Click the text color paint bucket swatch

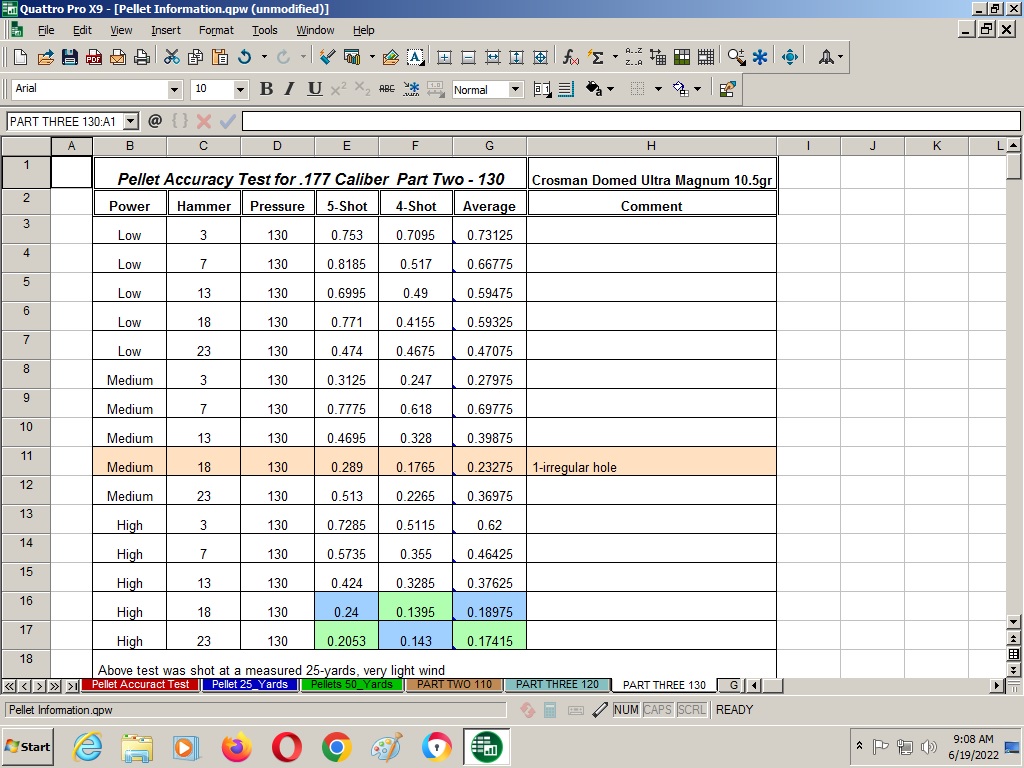click(x=593, y=89)
